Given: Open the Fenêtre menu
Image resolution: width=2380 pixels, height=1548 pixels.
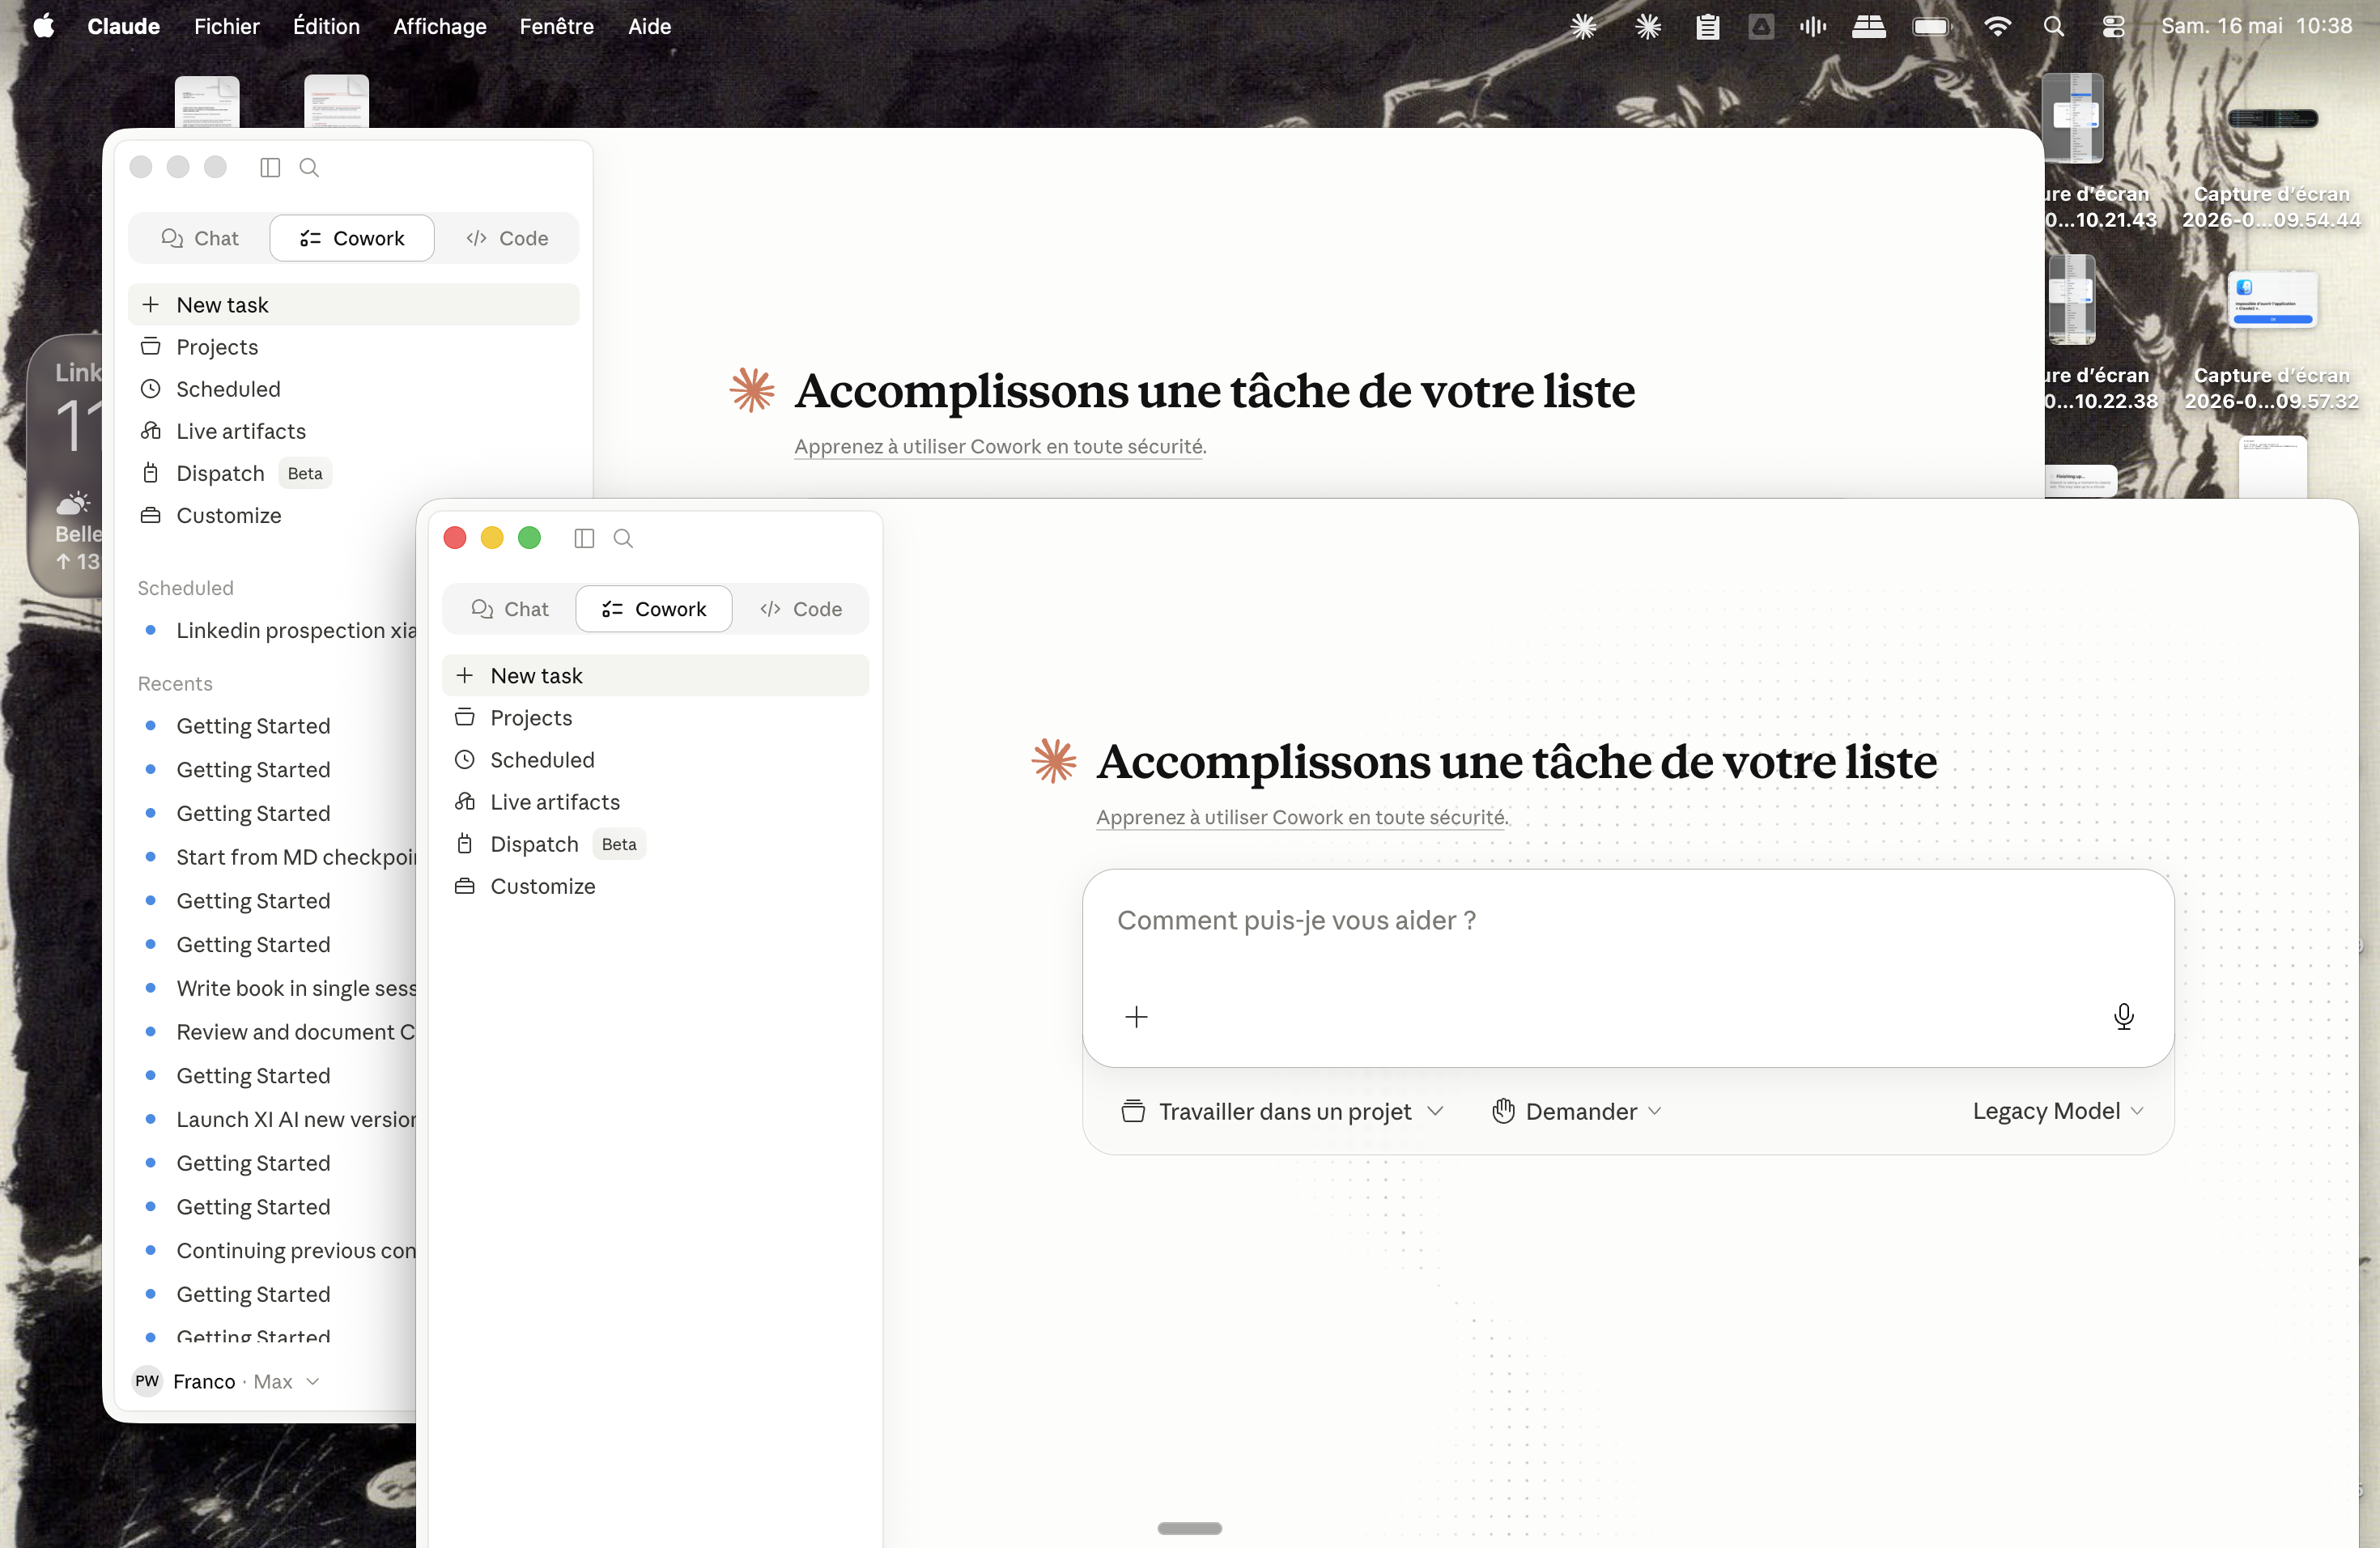Looking at the screenshot, I should [x=557, y=26].
